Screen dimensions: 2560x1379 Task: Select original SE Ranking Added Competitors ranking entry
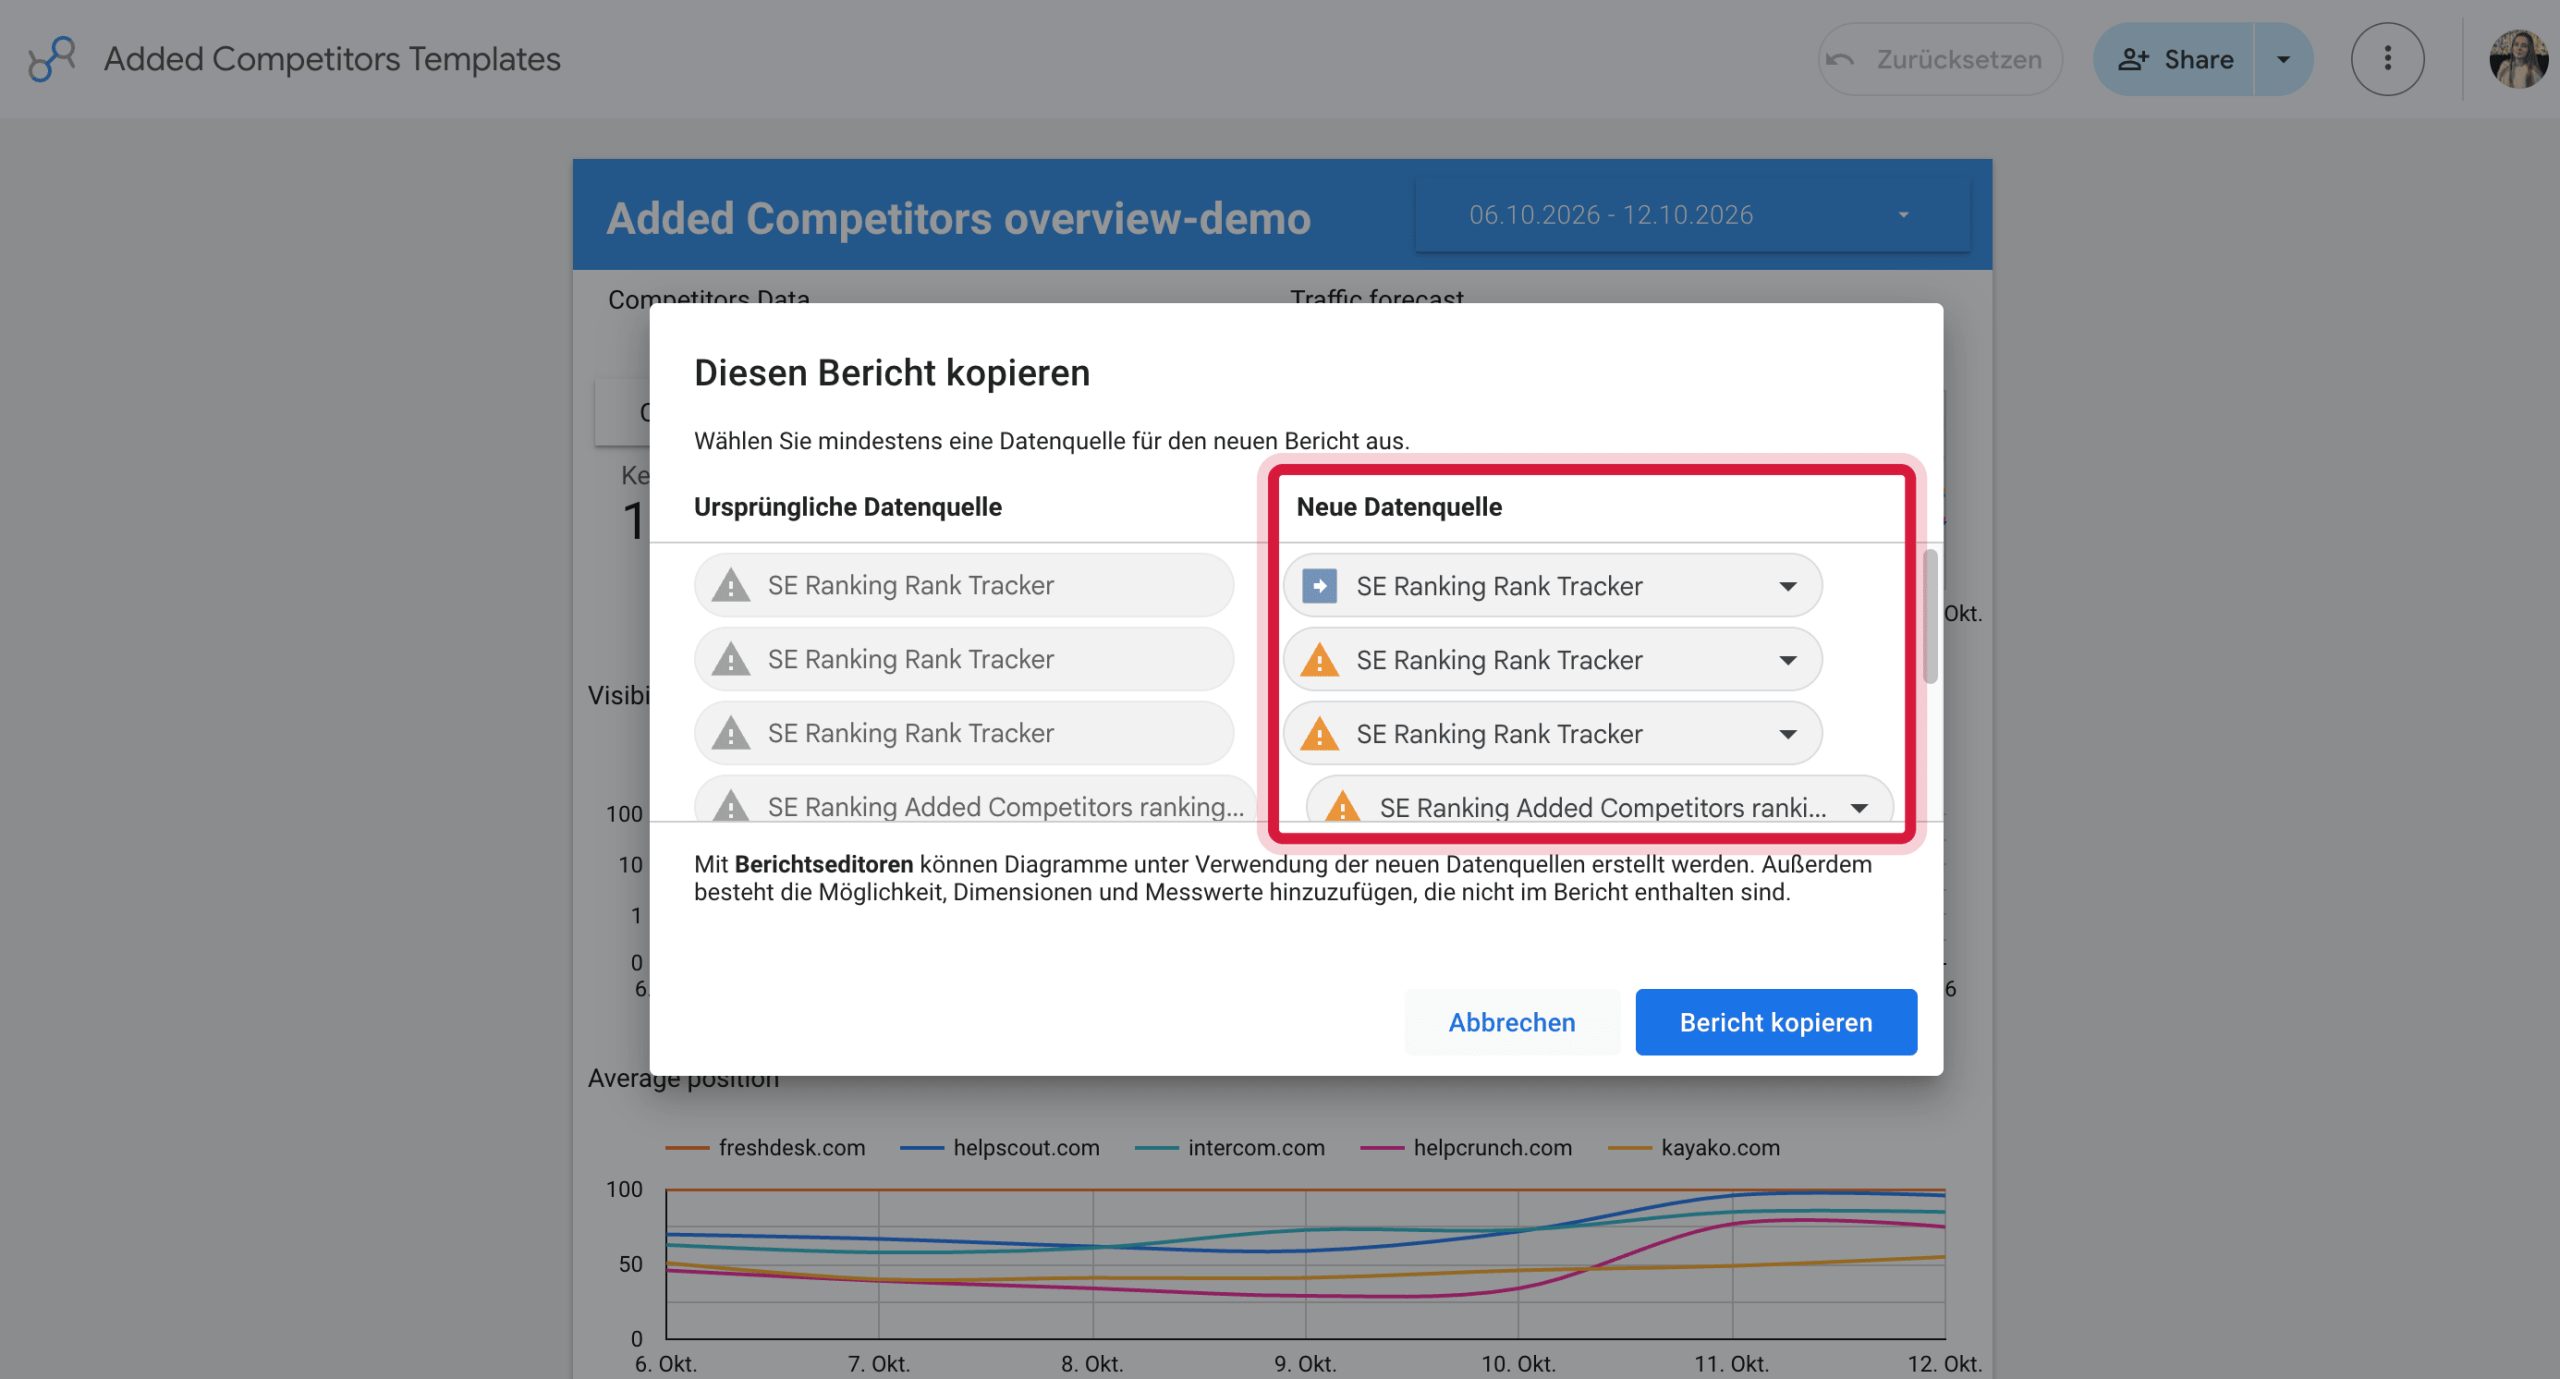[x=974, y=800]
